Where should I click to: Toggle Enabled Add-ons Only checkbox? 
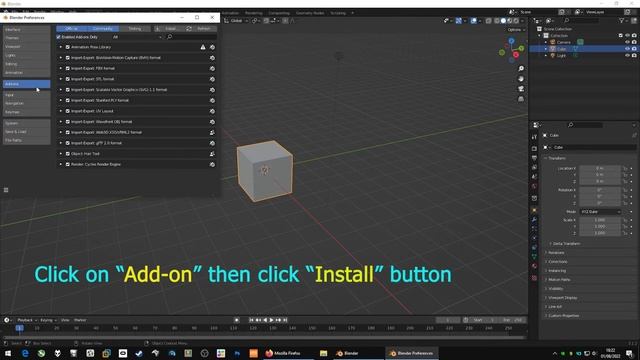pyautogui.click(x=58, y=37)
